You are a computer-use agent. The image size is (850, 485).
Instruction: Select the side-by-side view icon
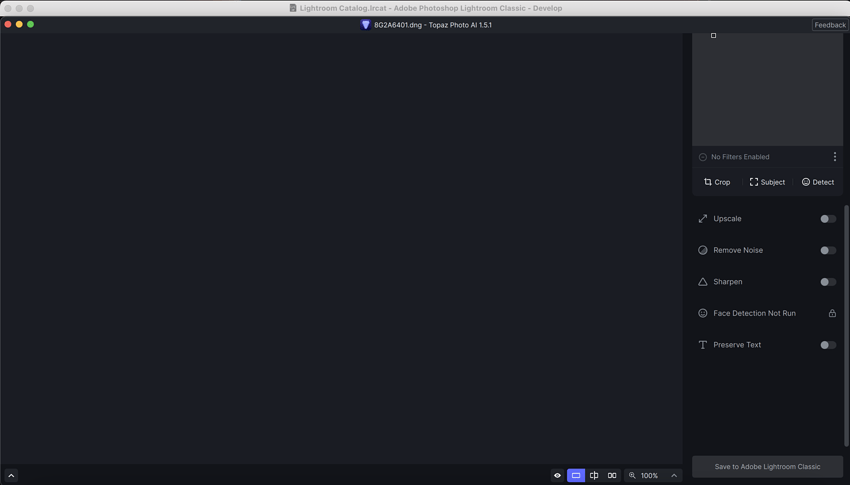click(612, 475)
